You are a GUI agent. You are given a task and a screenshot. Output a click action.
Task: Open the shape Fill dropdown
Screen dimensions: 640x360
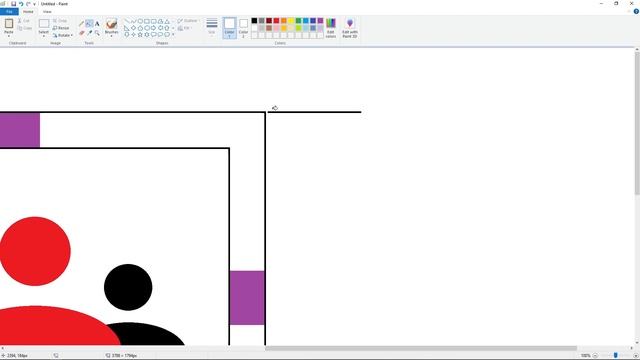(x=185, y=28)
